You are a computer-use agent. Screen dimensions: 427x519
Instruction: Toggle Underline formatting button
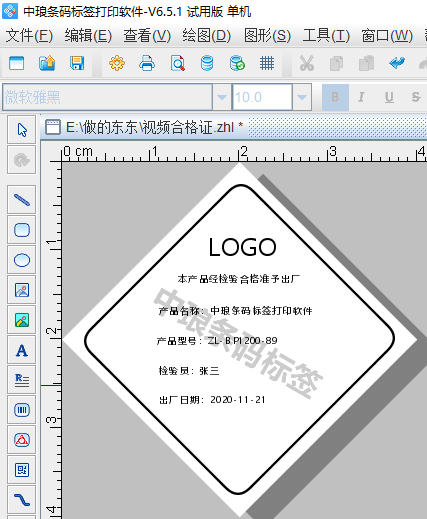389,97
